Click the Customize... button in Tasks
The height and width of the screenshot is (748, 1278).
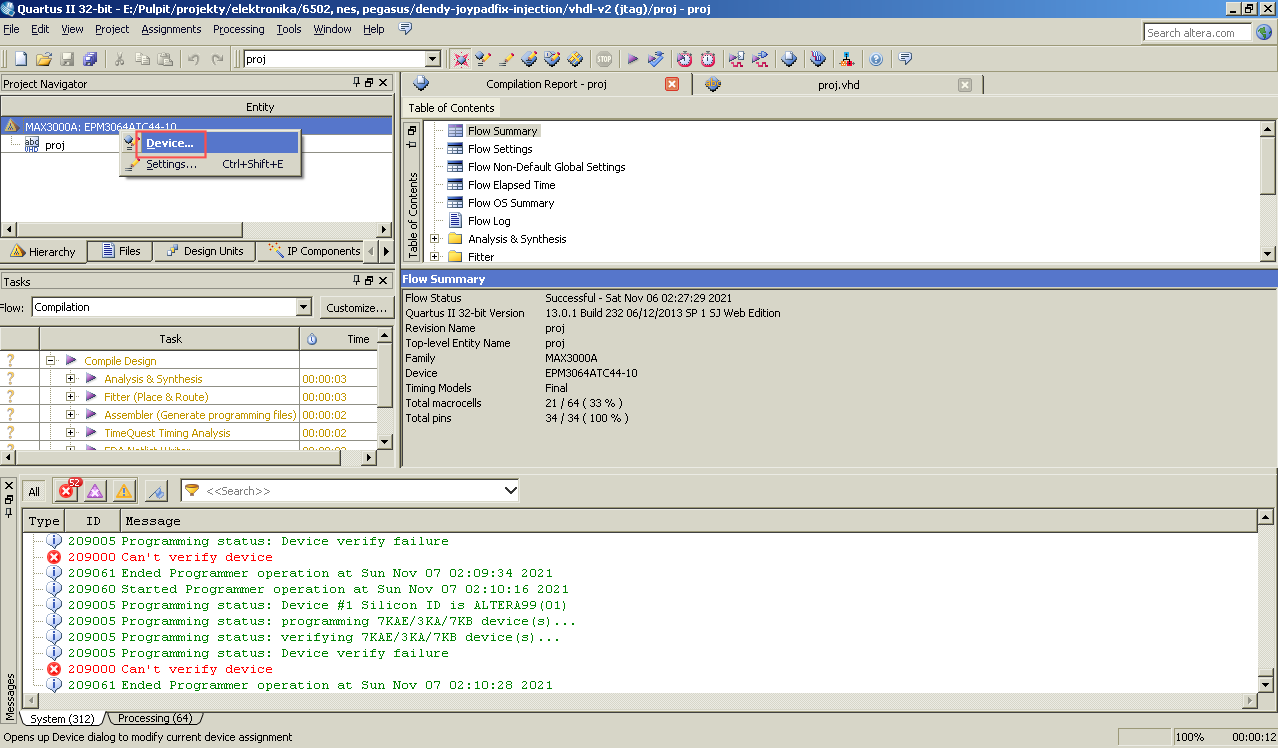[x=357, y=307]
